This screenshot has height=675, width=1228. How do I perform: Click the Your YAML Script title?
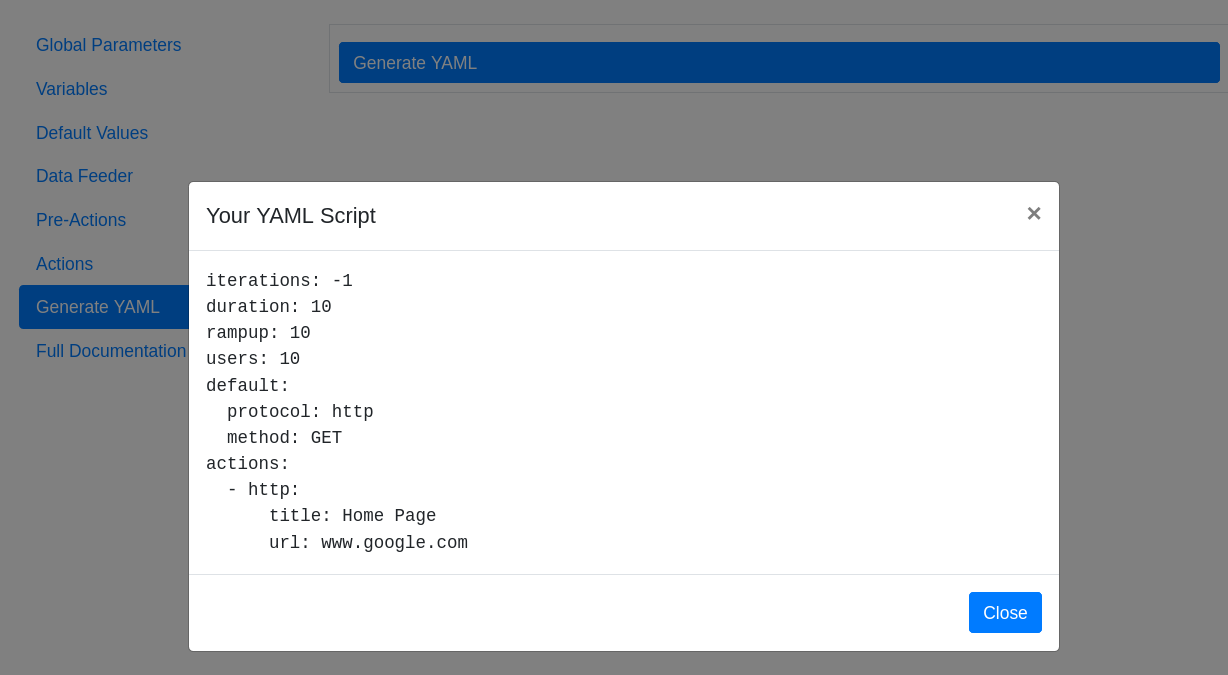click(x=290, y=215)
